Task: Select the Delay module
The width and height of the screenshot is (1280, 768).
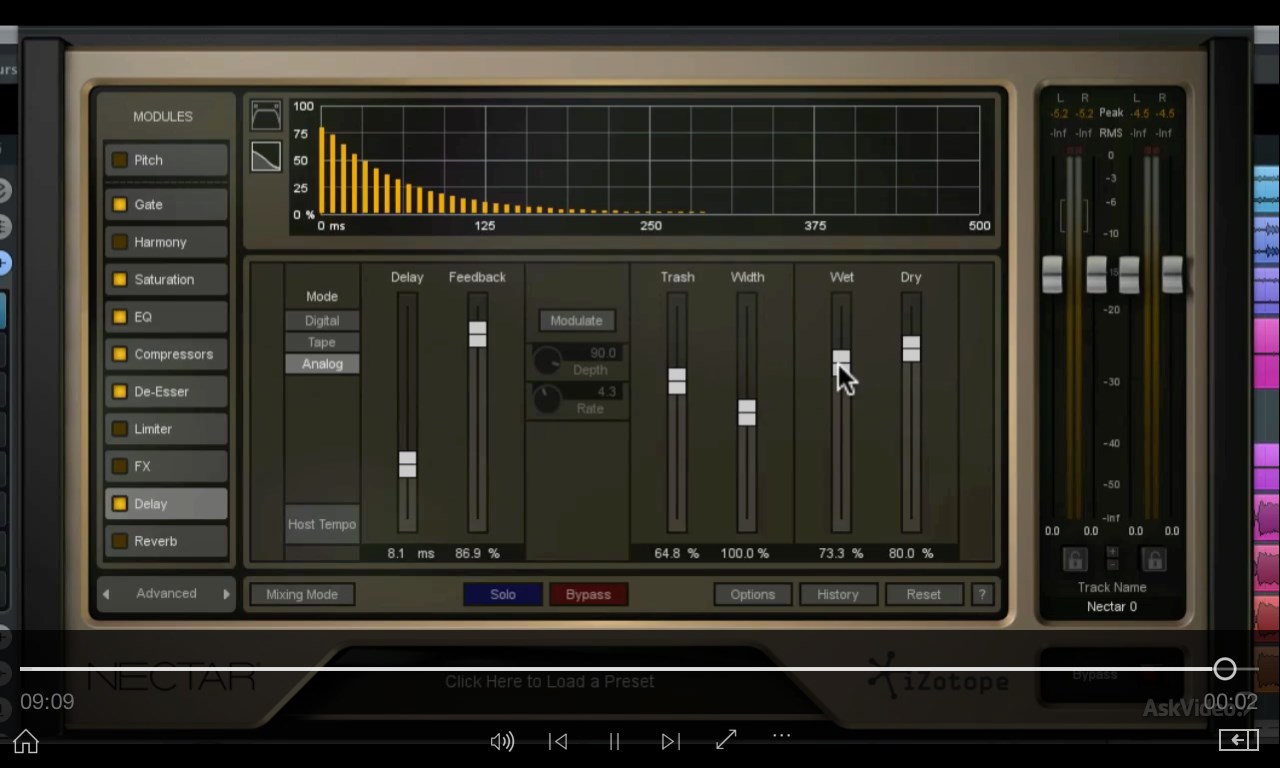Action: coord(166,504)
